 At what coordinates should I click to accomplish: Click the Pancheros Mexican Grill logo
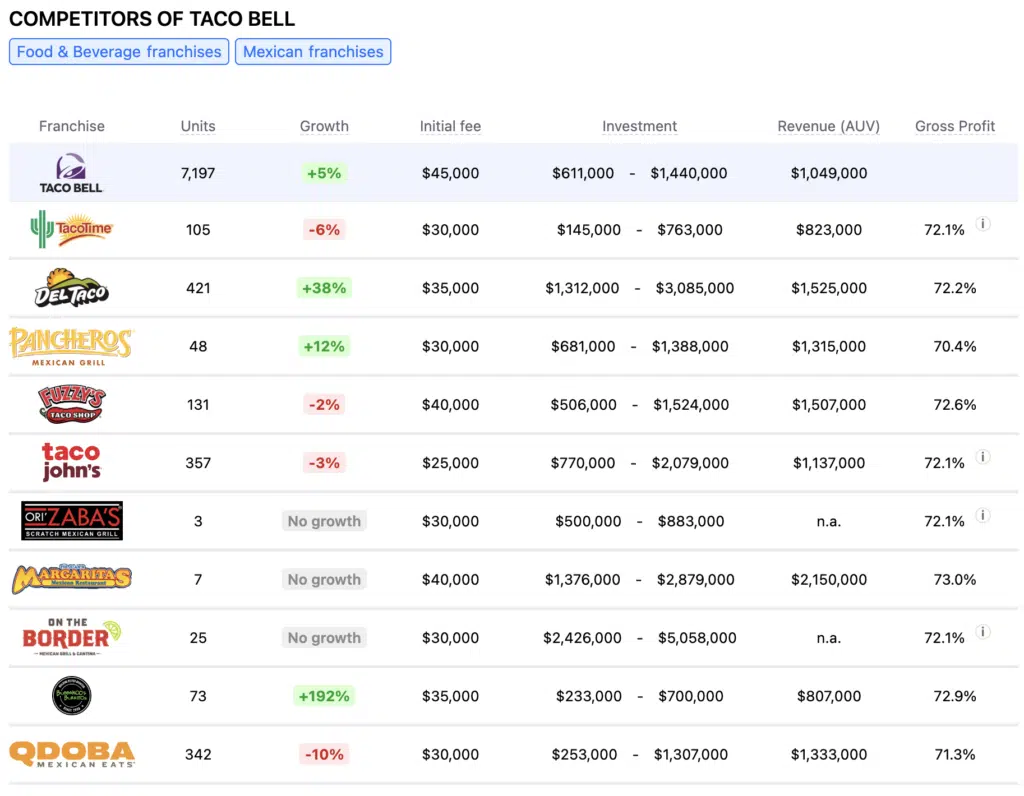[71, 346]
